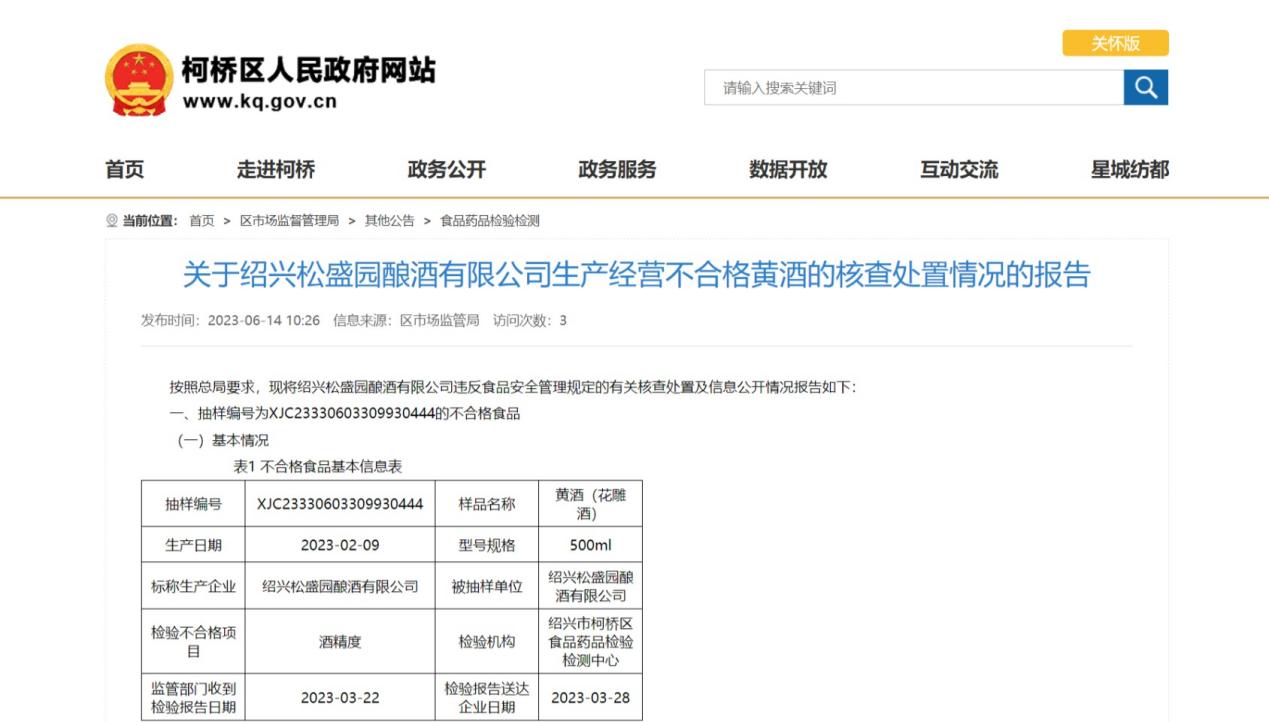Click the 信息来源：区市场监管局 text
The height and width of the screenshot is (722, 1269).
click(x=406, y=320)
